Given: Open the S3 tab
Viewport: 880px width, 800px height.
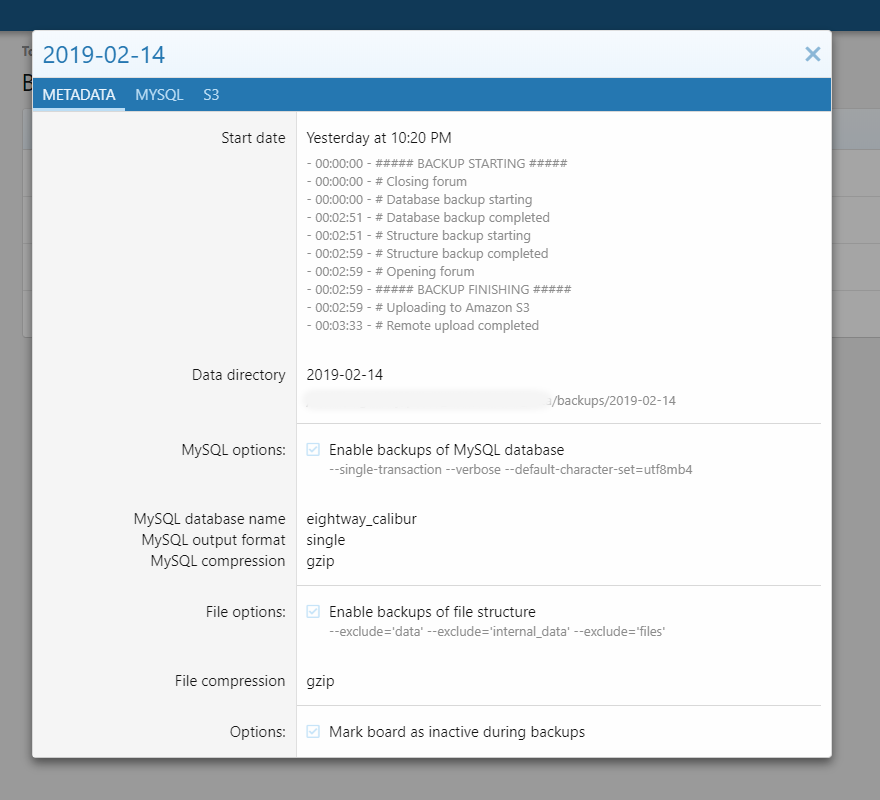Looking at the screenshot, I should (x=211, y=95).
